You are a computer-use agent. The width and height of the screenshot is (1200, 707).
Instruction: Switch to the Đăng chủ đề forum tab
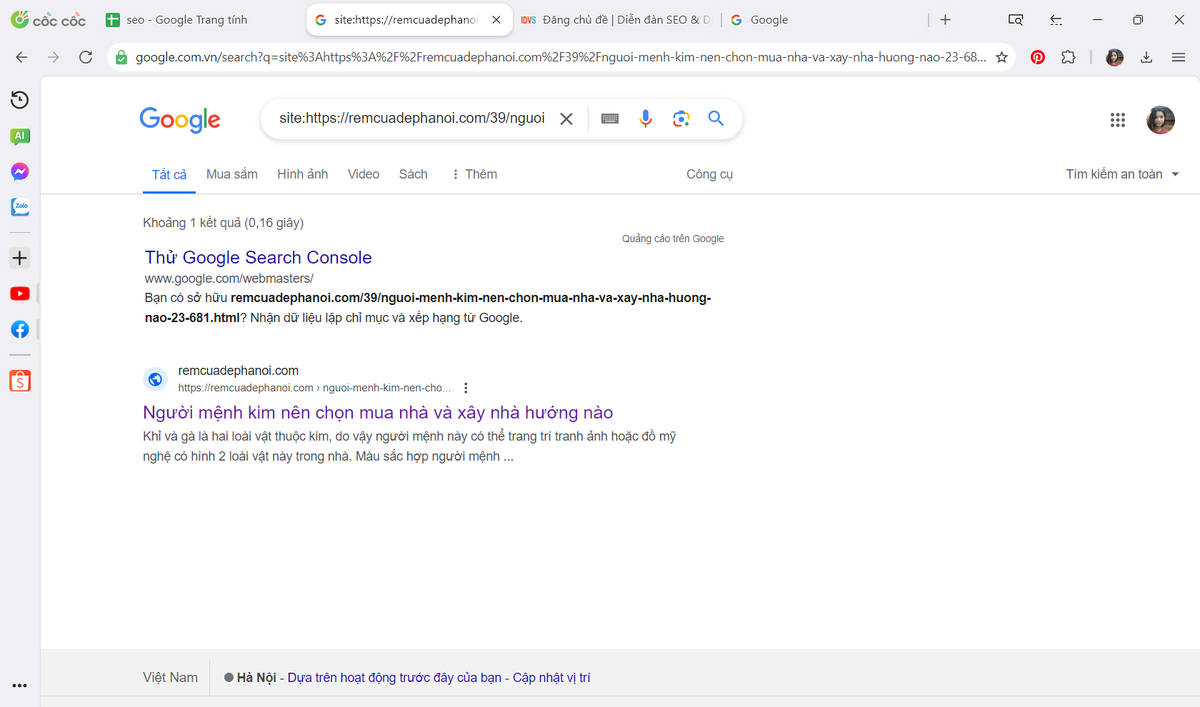point(613,19)
